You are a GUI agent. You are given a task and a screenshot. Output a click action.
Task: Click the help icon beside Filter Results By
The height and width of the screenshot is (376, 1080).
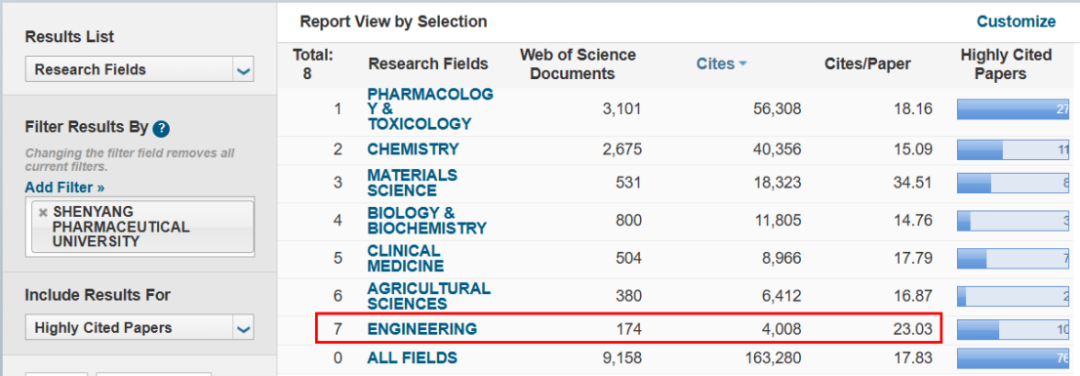pos(161,128)
